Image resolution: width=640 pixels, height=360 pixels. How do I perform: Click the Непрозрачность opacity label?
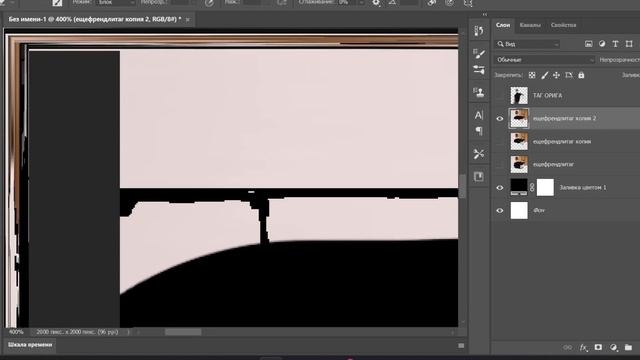(x=619, y=60)
